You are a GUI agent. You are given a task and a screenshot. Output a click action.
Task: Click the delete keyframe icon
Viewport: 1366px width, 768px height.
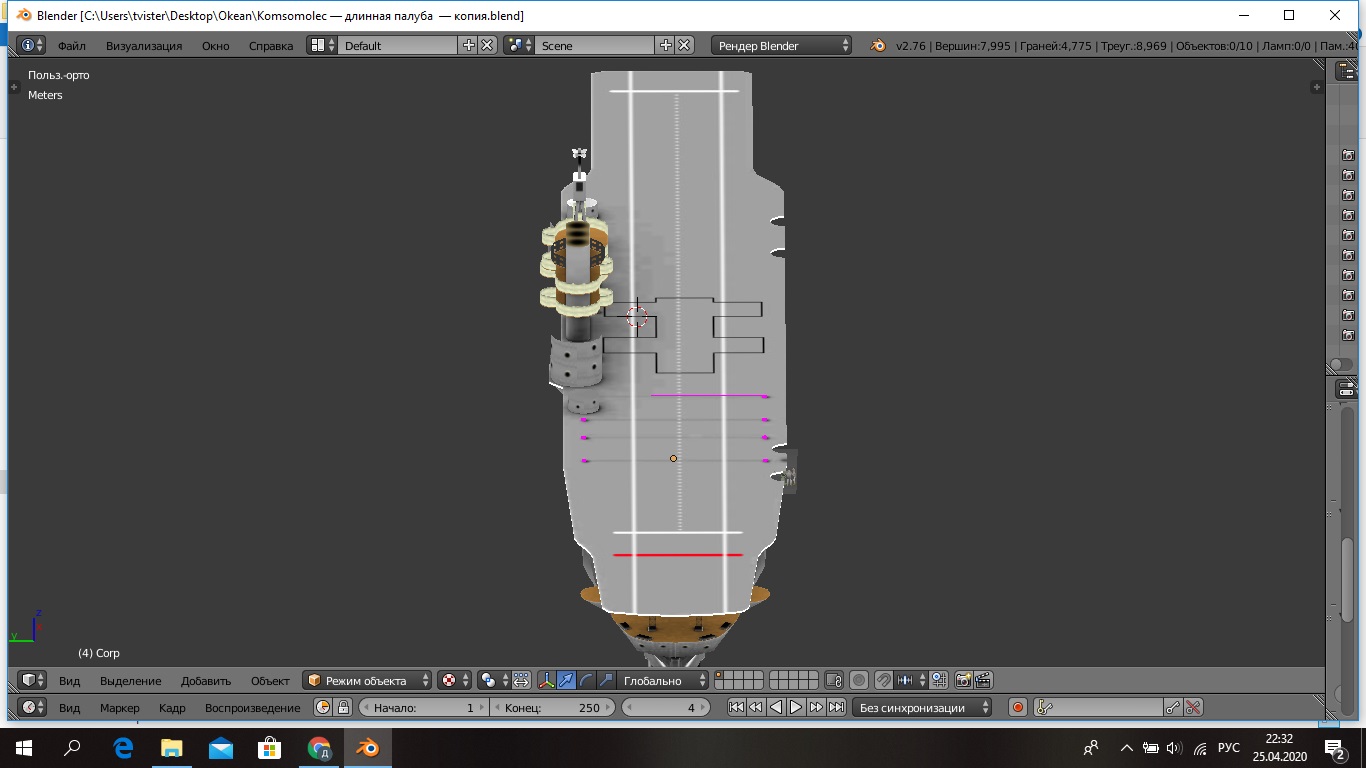1193,707
